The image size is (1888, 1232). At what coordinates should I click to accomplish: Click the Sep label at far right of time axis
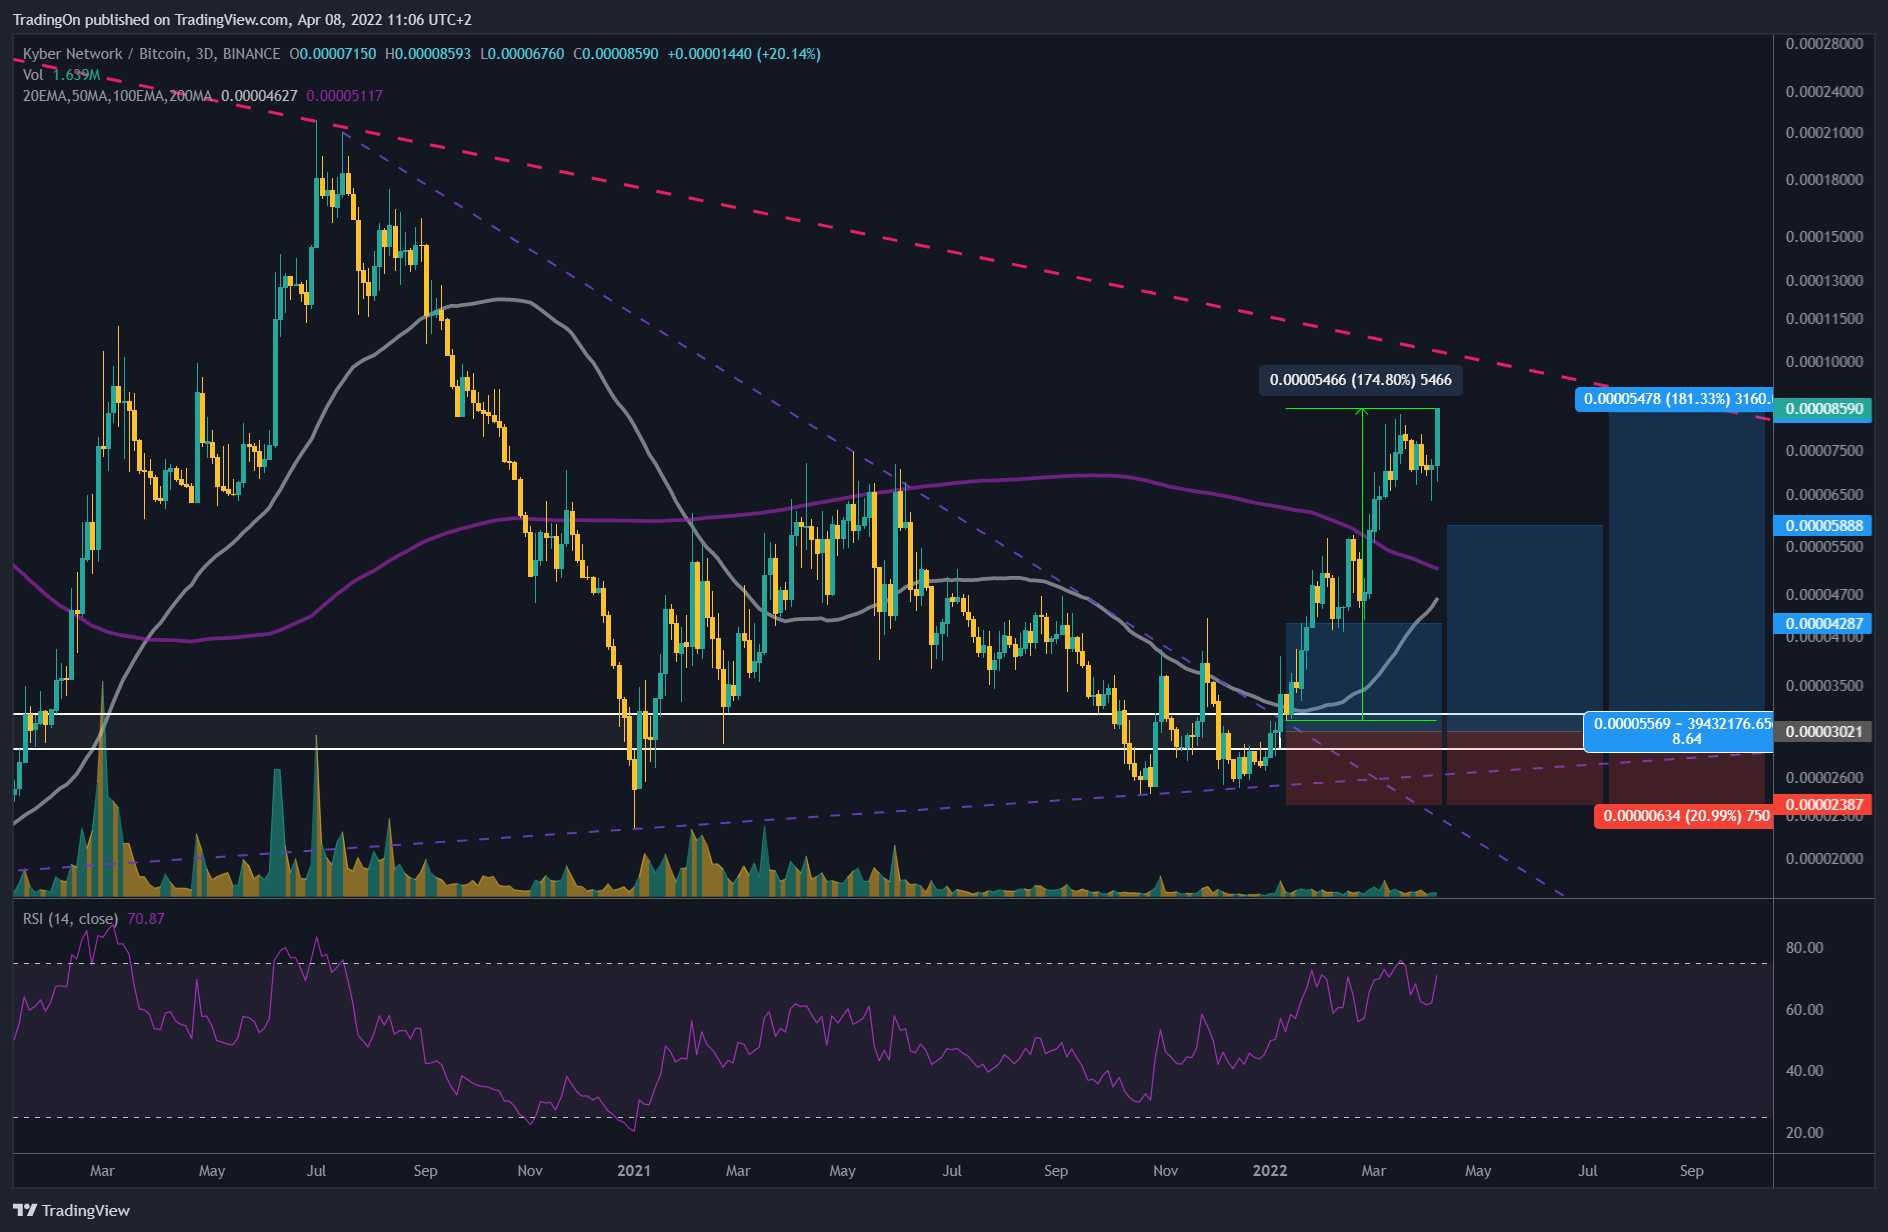click(x=1692, y=1171)
